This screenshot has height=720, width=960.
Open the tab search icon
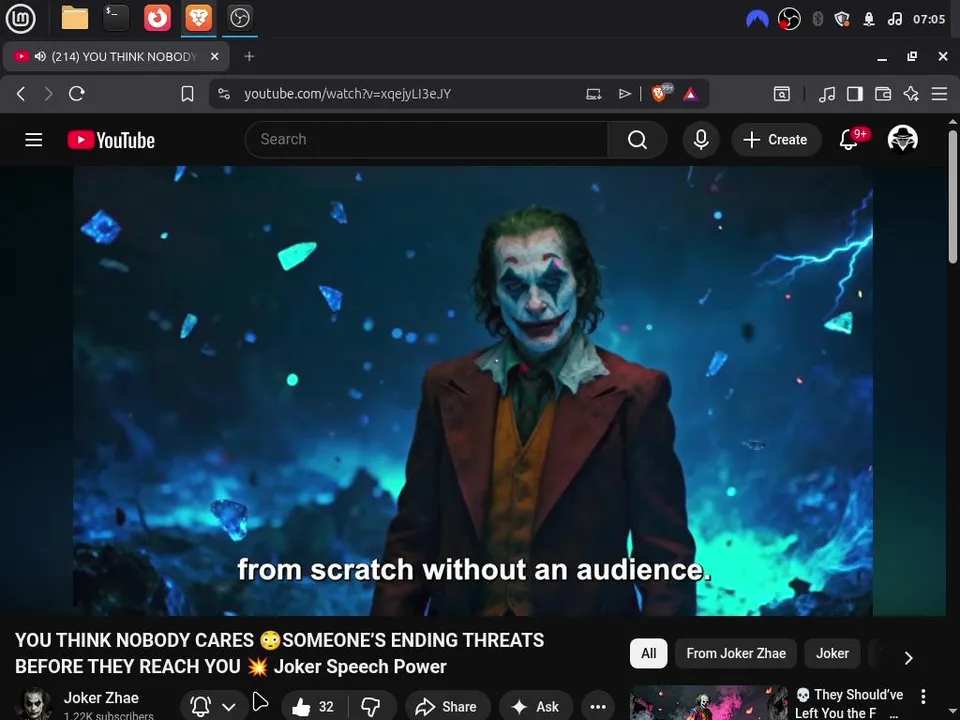[x=782, y=94]
